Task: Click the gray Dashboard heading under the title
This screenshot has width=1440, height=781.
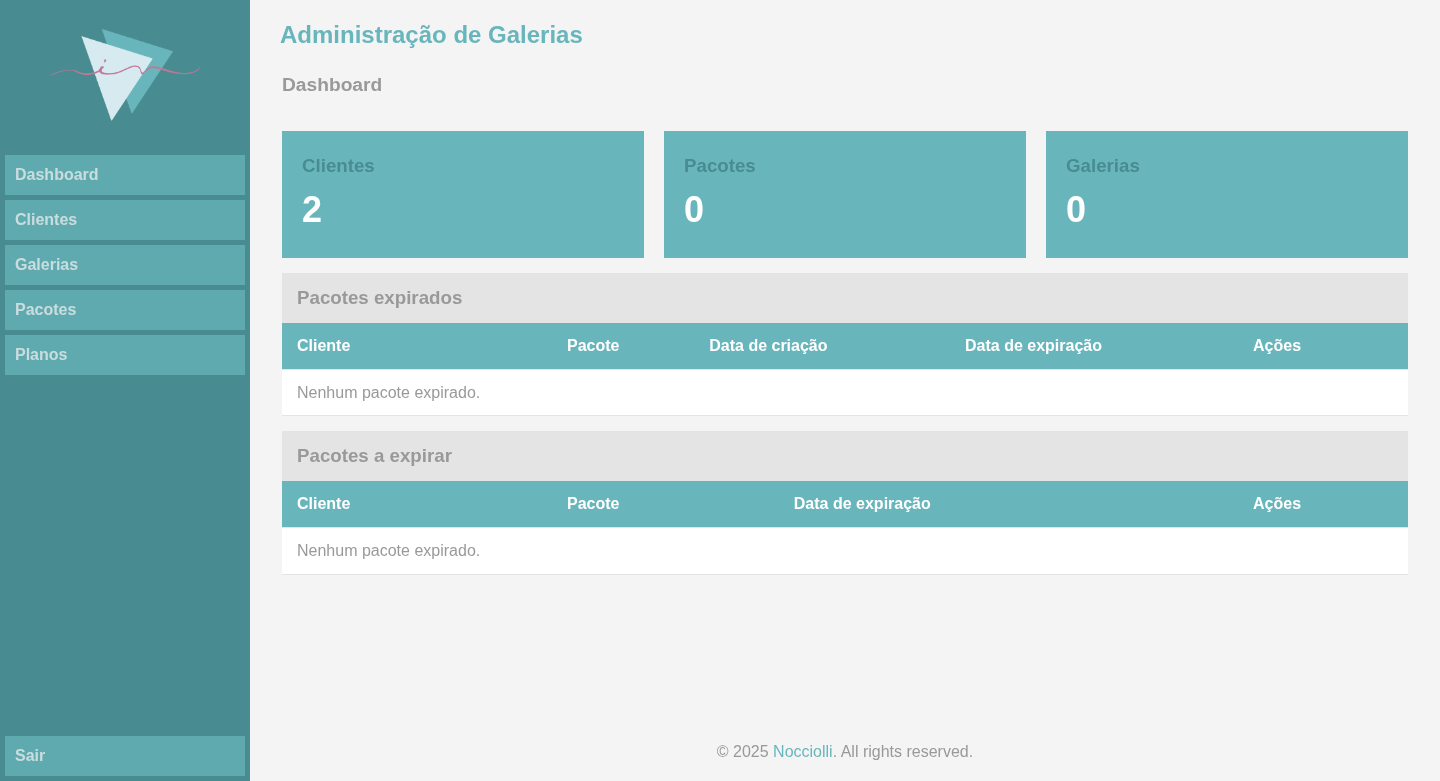Action: 332,85
